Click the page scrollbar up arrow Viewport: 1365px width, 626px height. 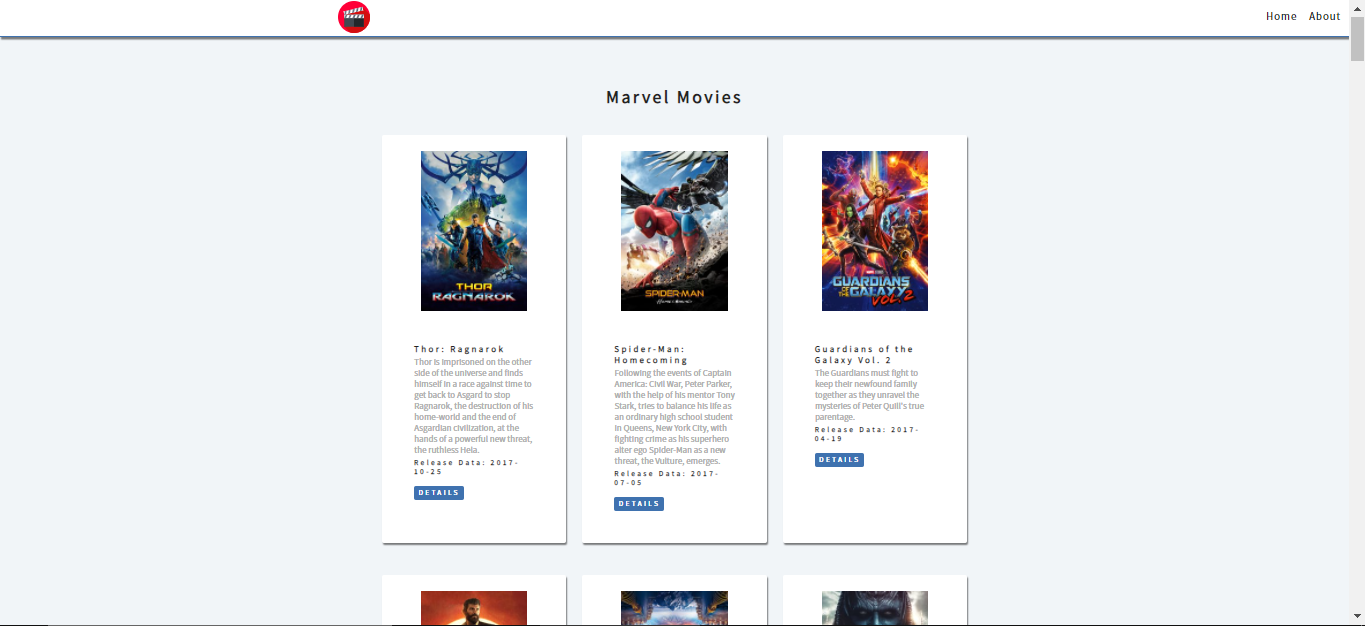coord(1357,8)
